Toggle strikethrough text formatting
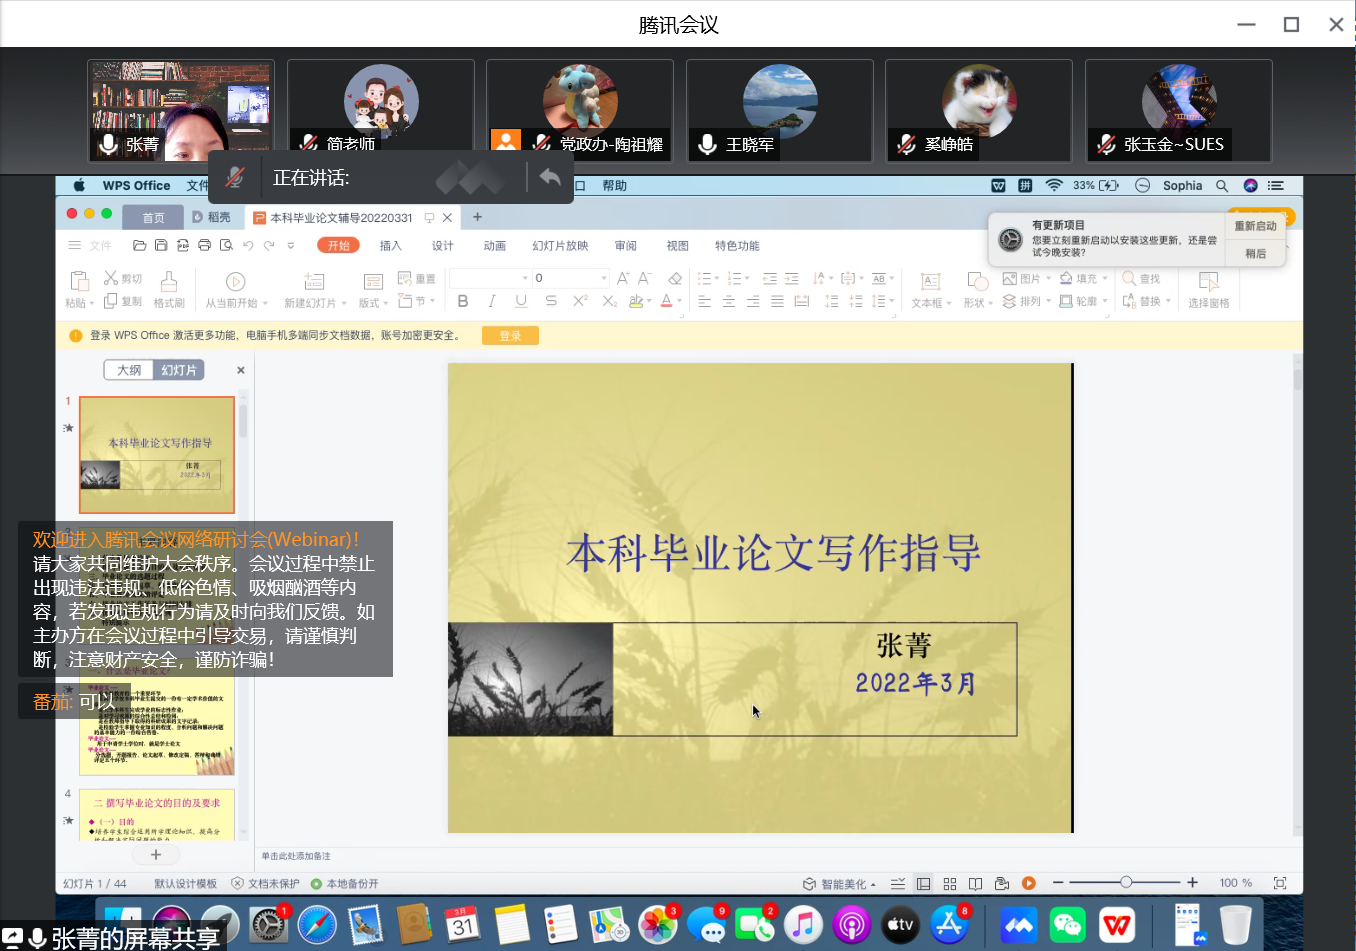The height and width of the screenshot is (951, 1356). point(551,301)
